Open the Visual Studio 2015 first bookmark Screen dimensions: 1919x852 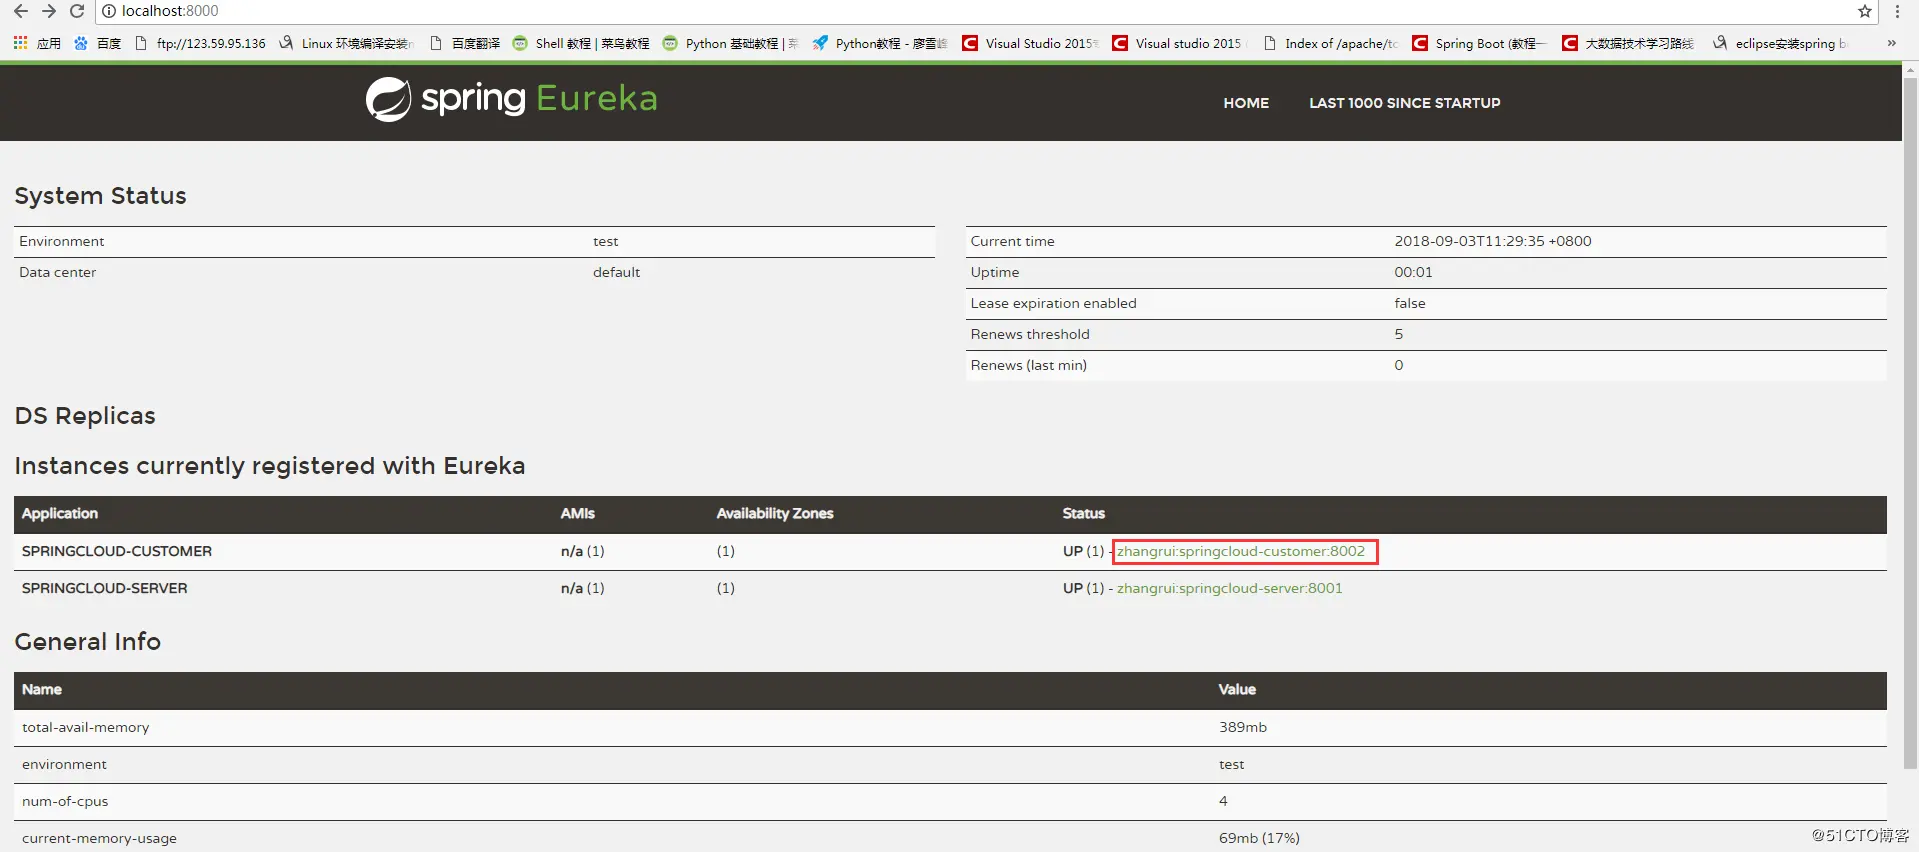click(x=1030, y=43)
